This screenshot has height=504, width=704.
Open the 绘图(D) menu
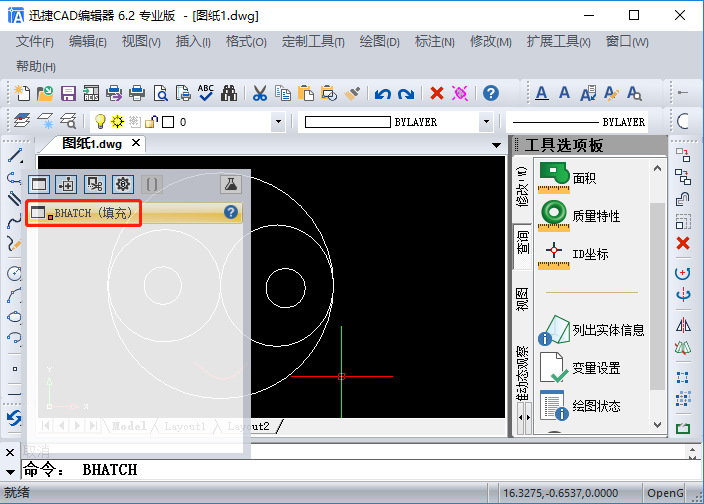coord(379,42)
